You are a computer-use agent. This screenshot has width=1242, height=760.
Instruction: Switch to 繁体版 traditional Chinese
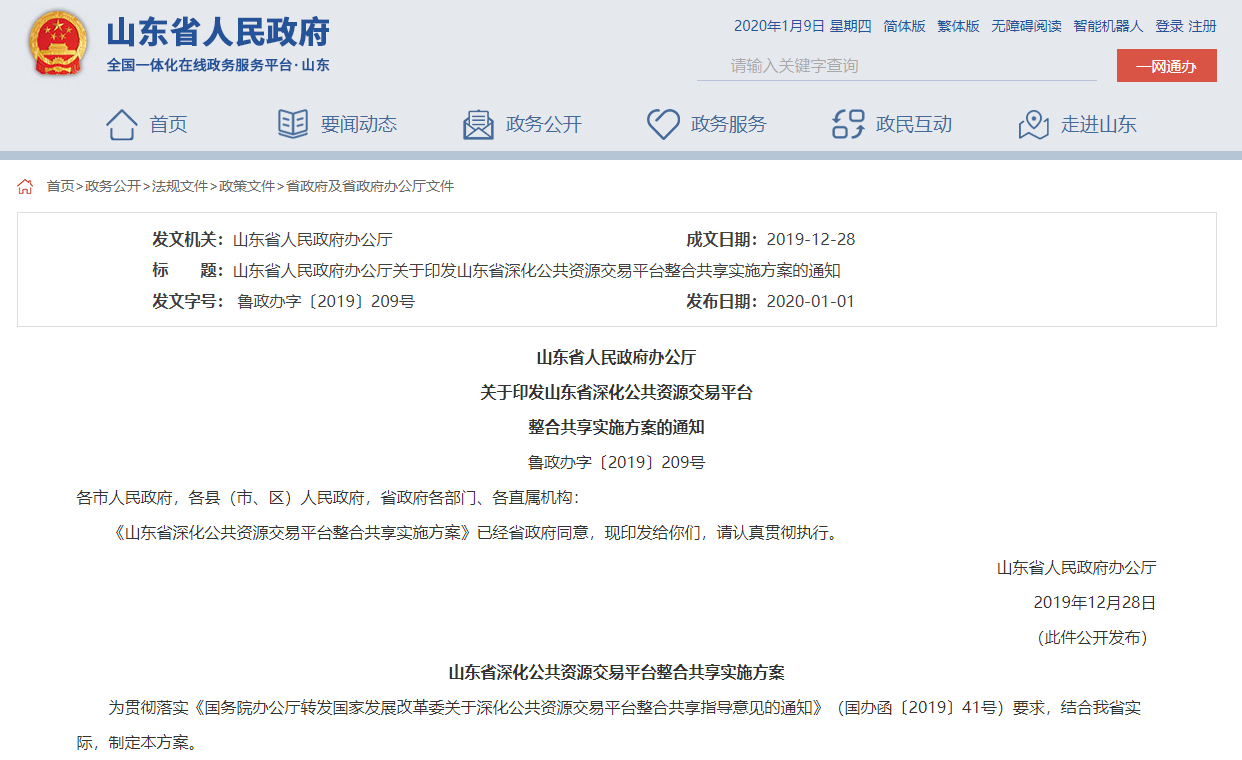tap(958, 26)
